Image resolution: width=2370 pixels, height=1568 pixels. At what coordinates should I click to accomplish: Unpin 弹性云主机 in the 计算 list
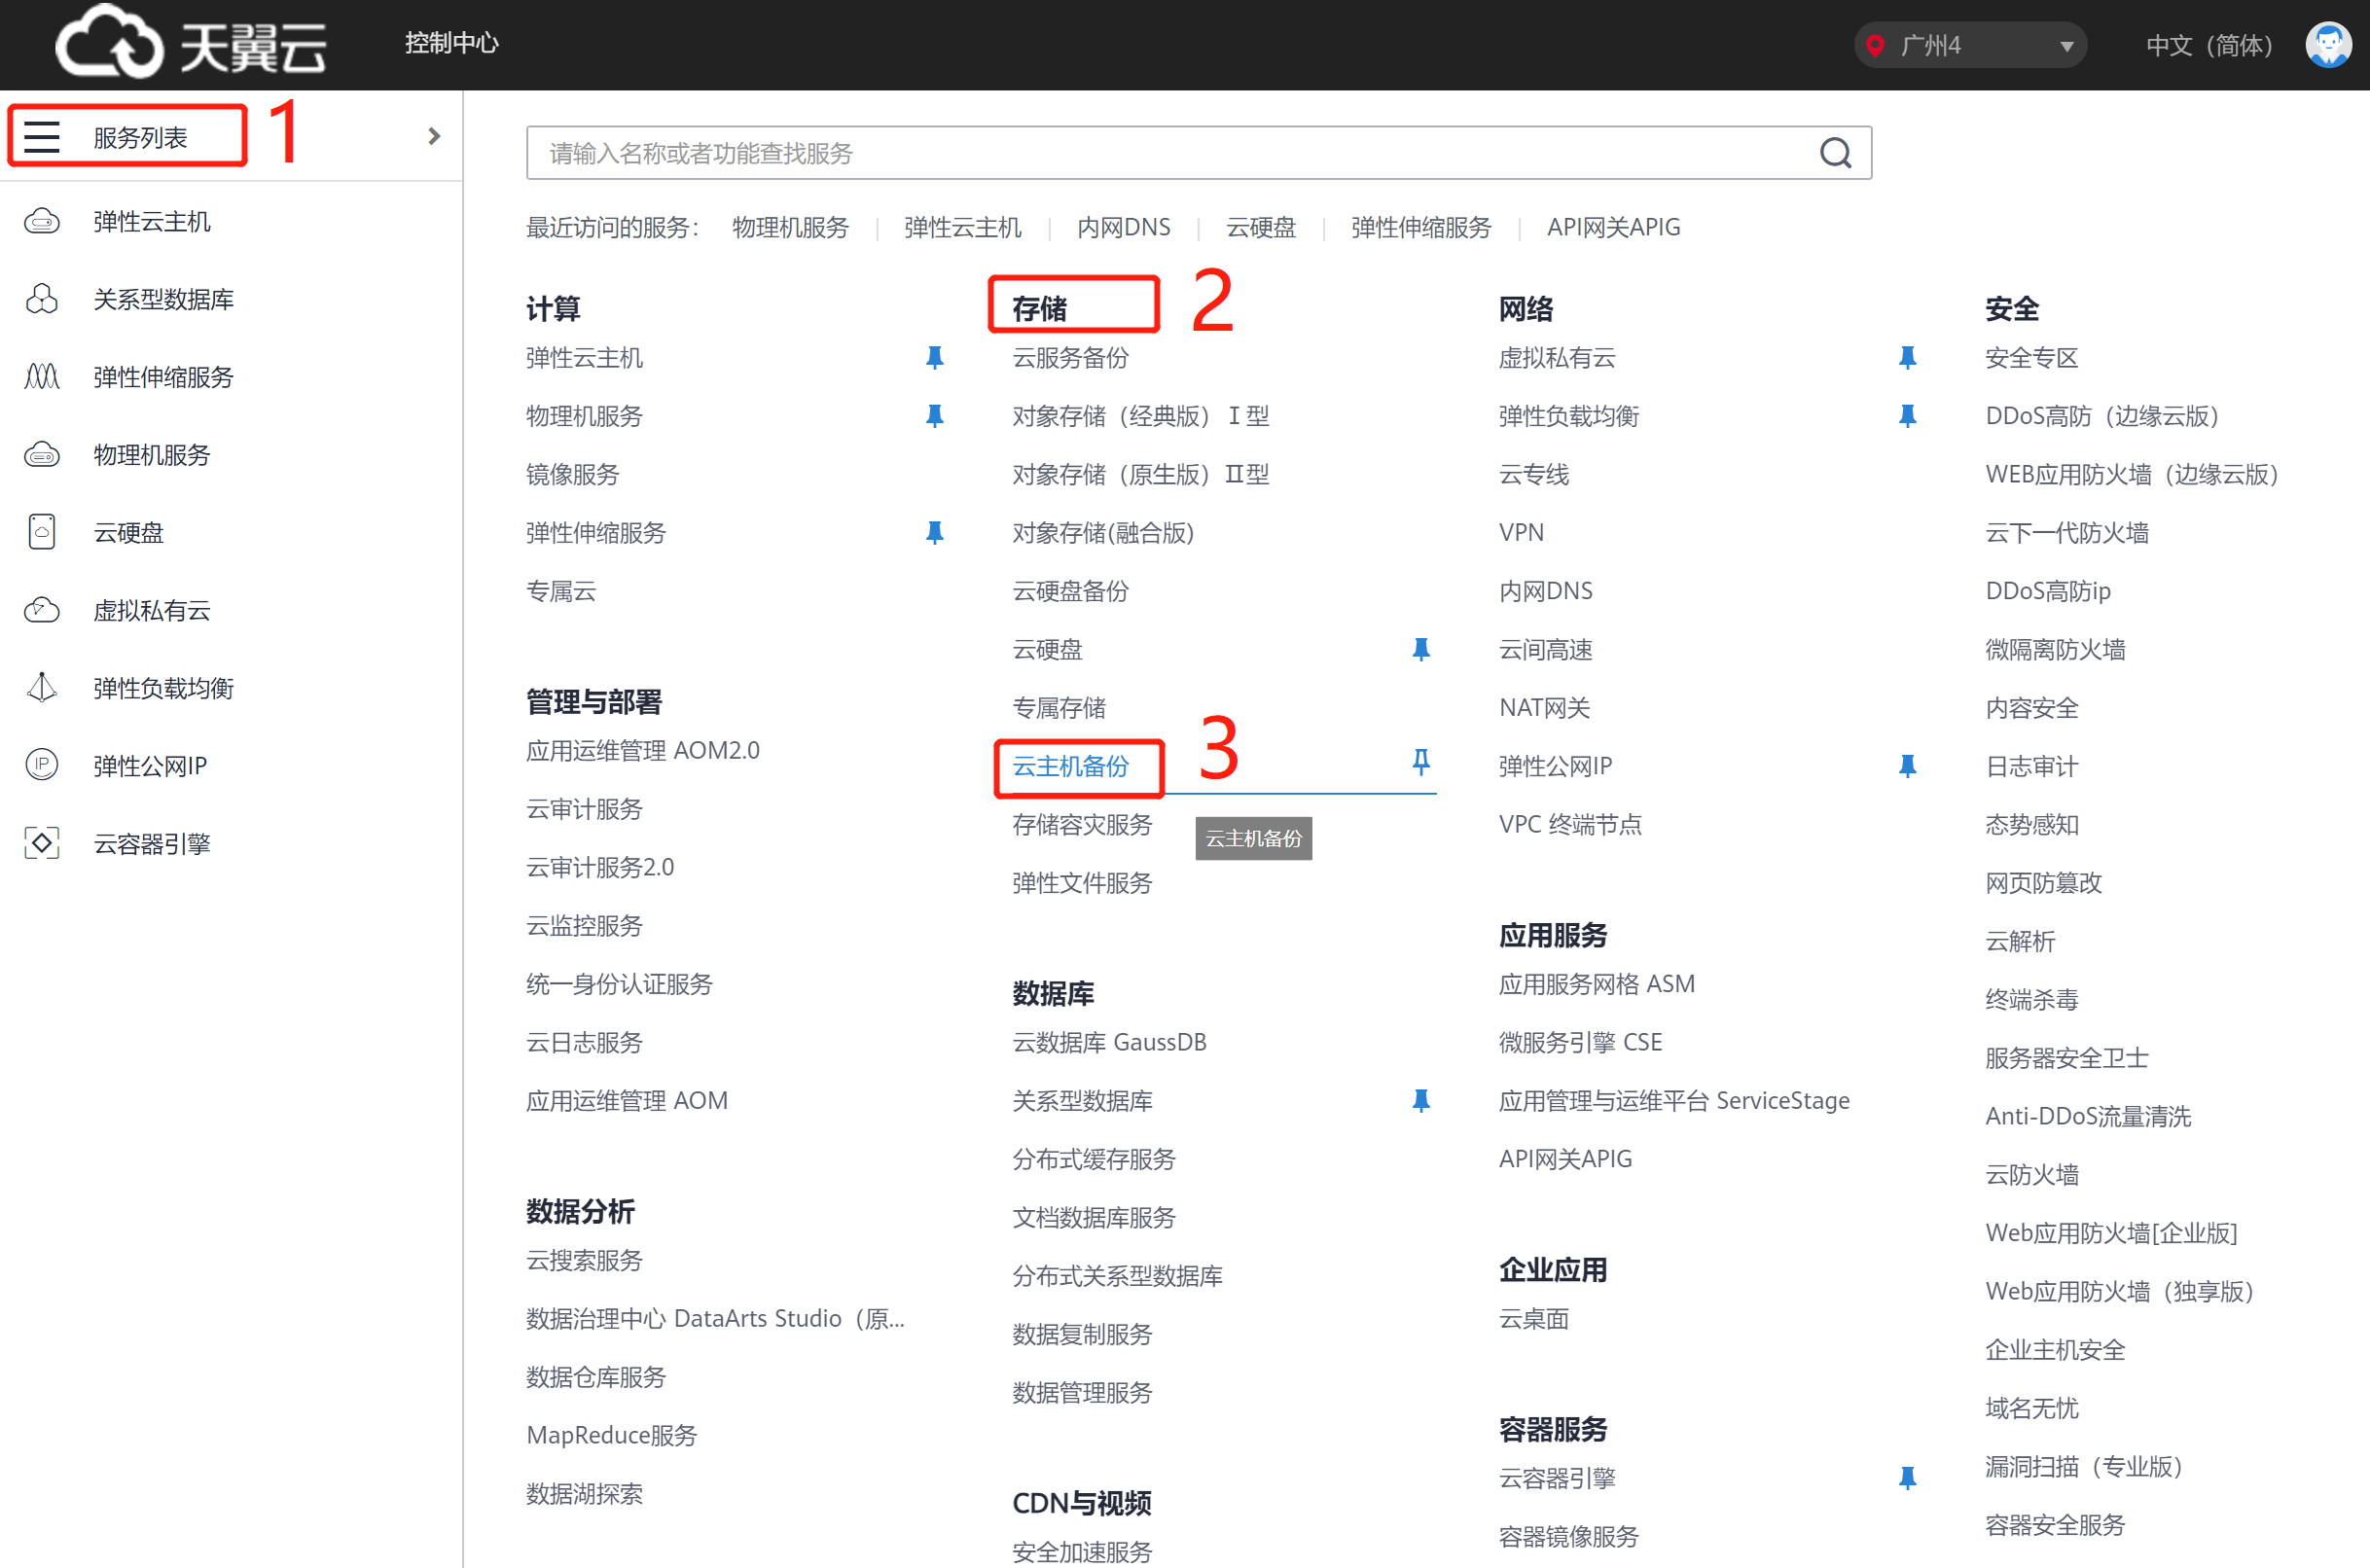click(935, 358)
